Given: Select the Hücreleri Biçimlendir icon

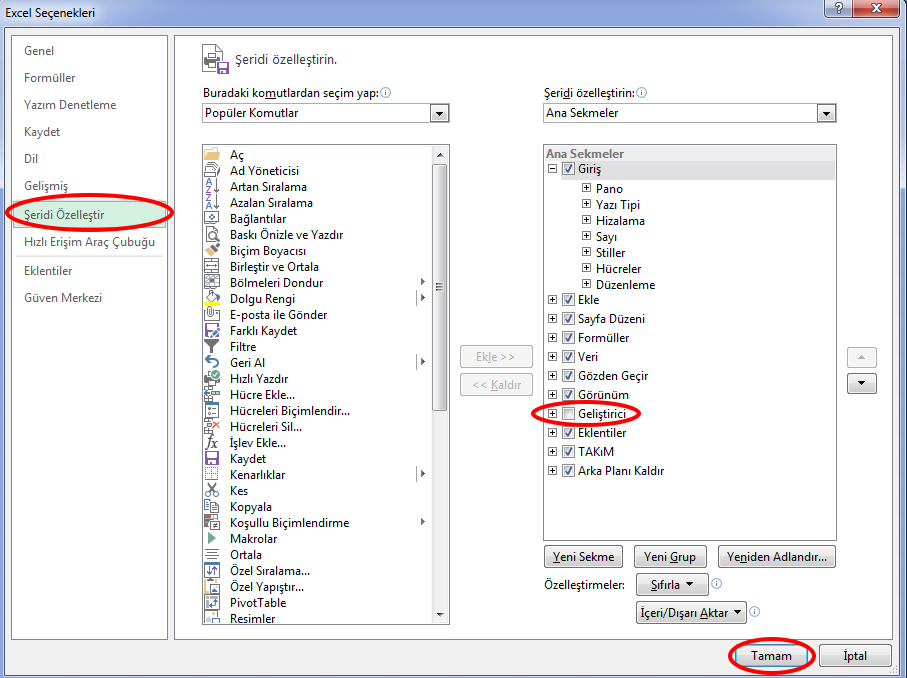Looking at the screenshot, I should click(212, 410).
